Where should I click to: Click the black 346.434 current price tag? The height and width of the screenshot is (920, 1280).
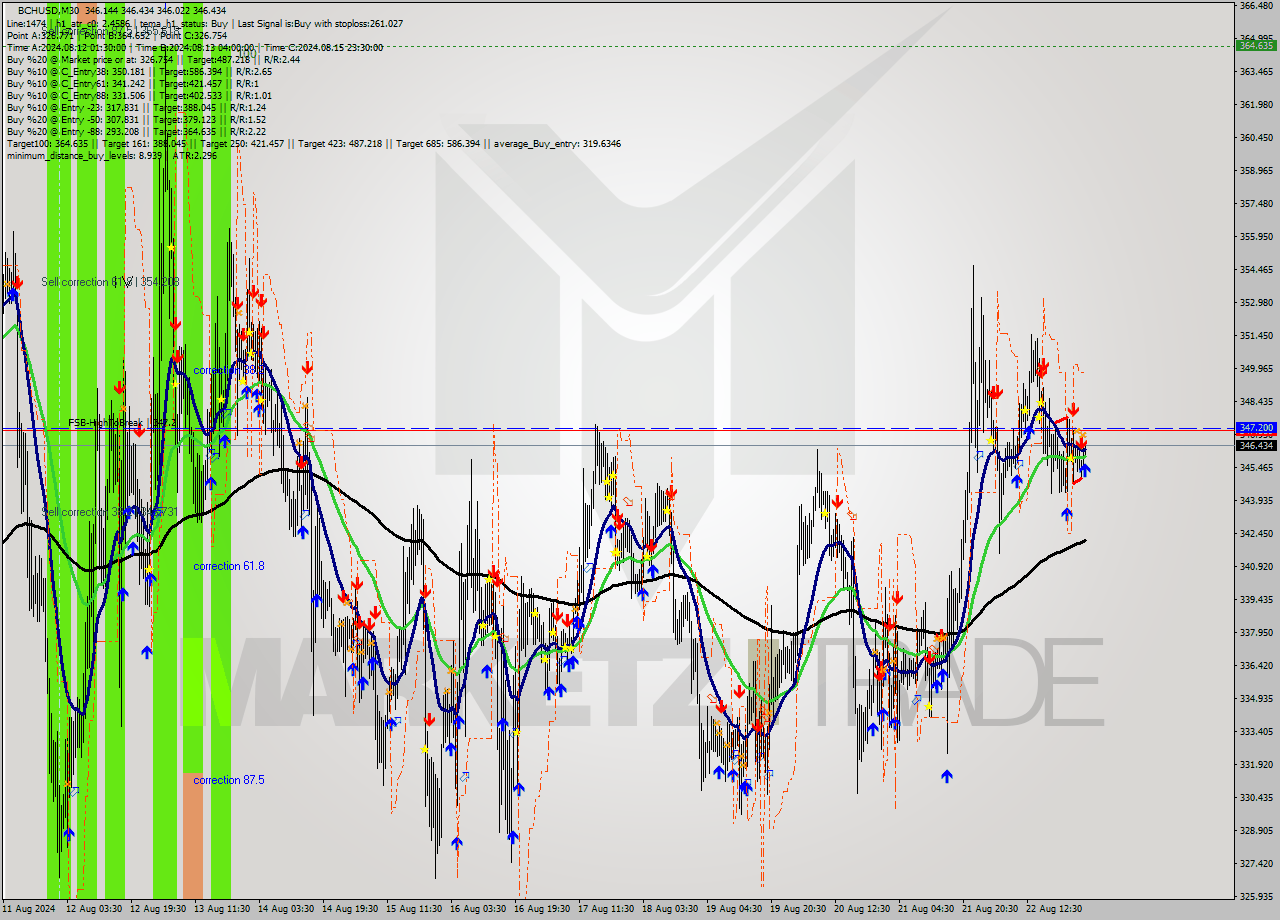[x=1256, y=445]
